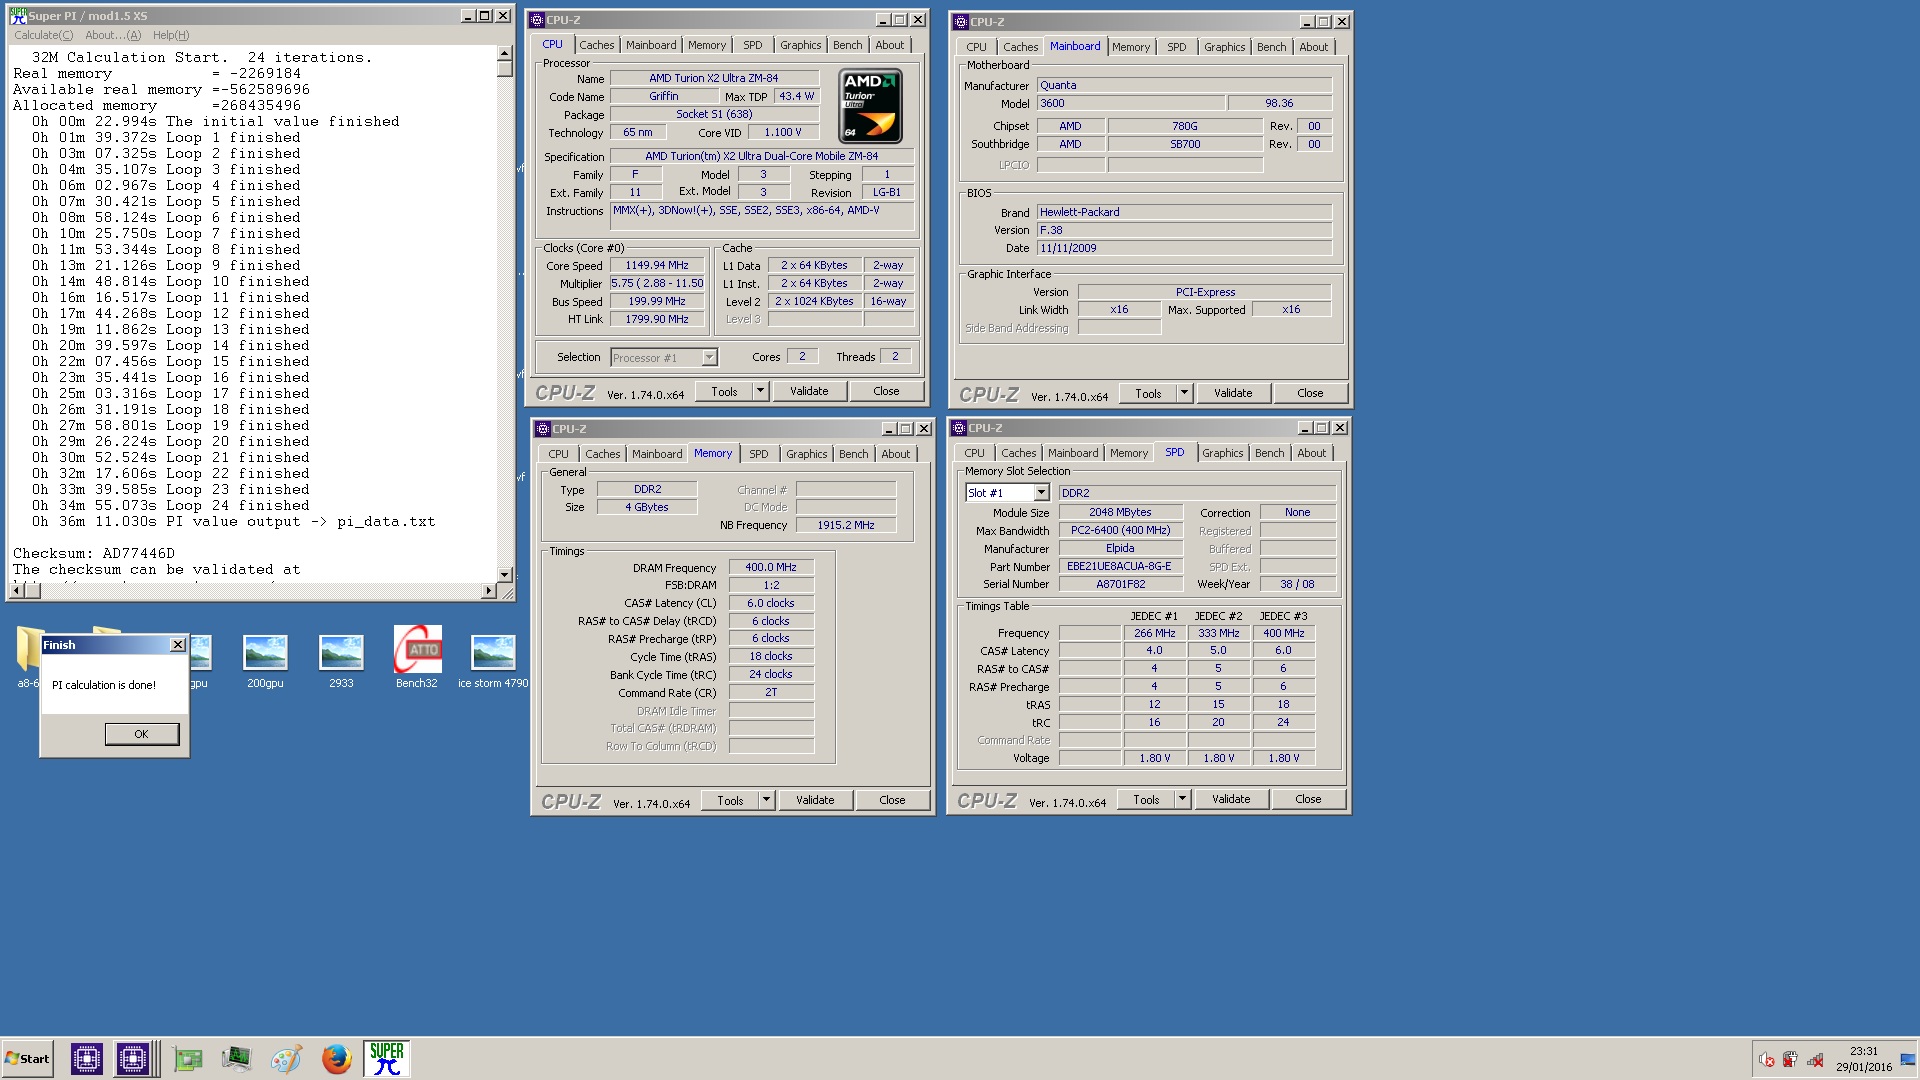Image resolution: width=1920 pixels, height=1080 pixels.
Task: Click Super PI vertical scrollbar down arrow
Action: pos(505,574)
